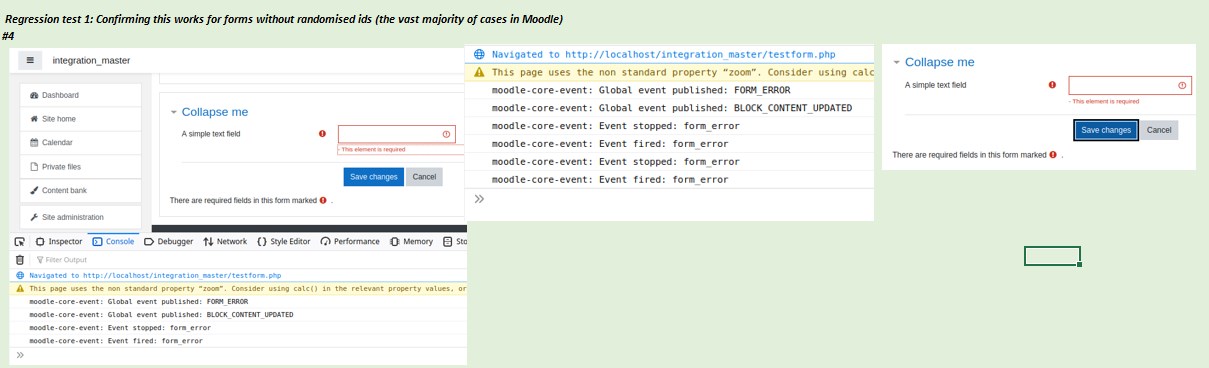Open the Style Editor devtools tab
The width and height of the screenshot is (1209, 368).
tap(284, 241)
